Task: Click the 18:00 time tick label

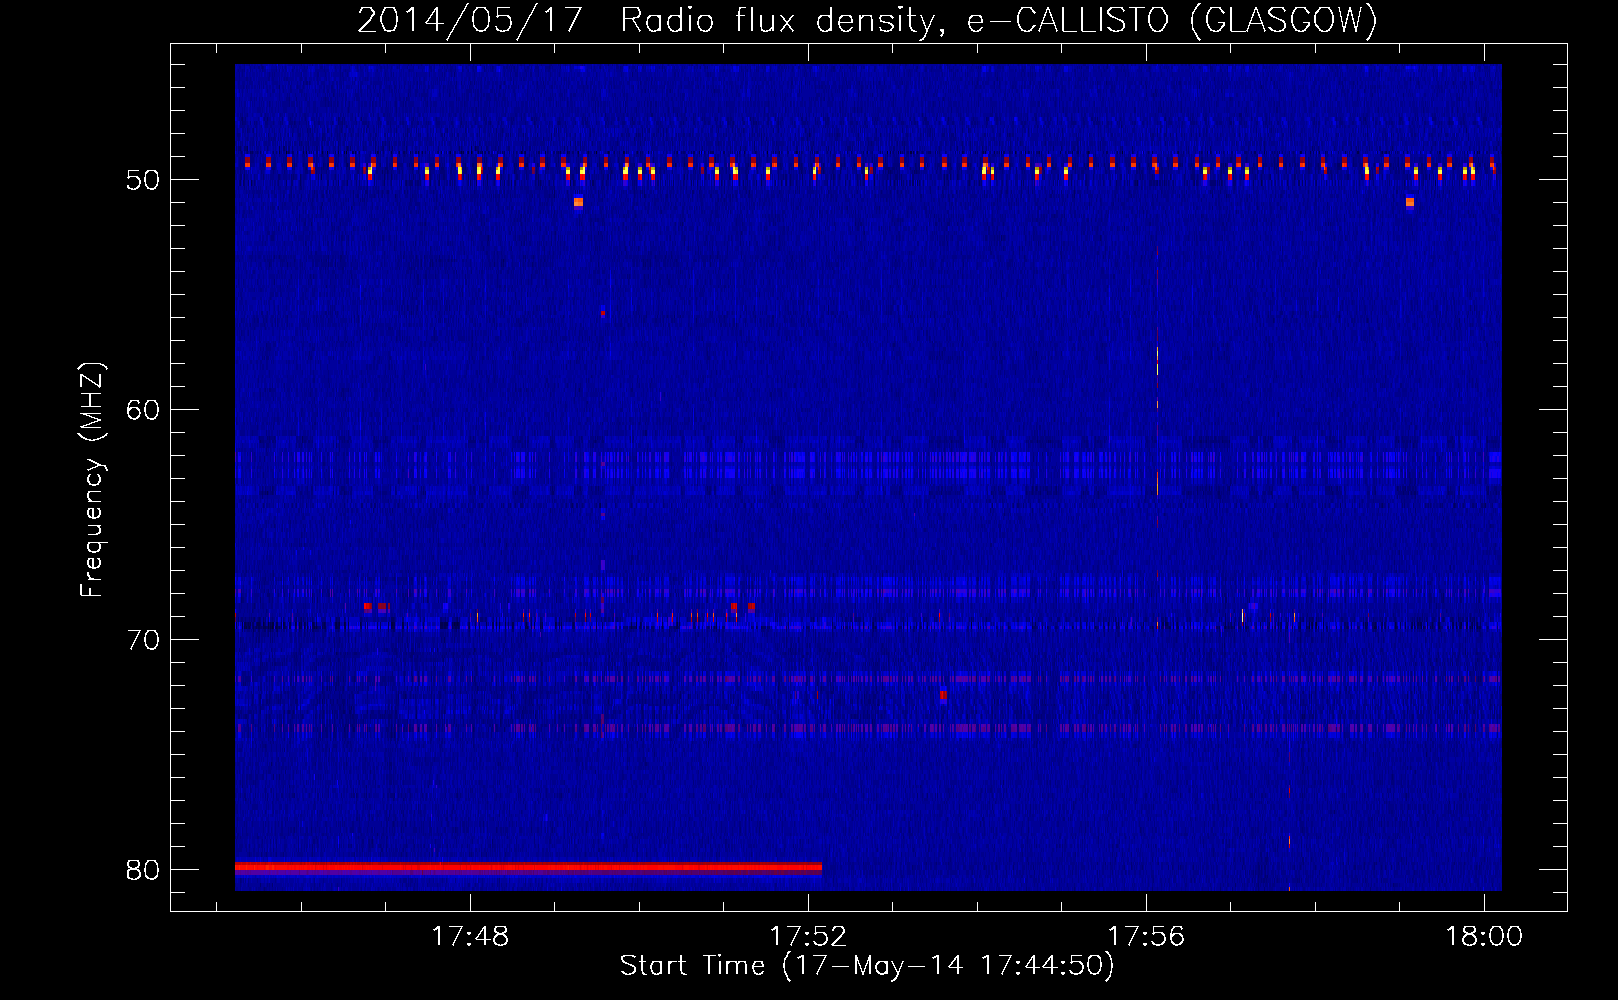Action: pyautogui.click(x=1484, y=936)
